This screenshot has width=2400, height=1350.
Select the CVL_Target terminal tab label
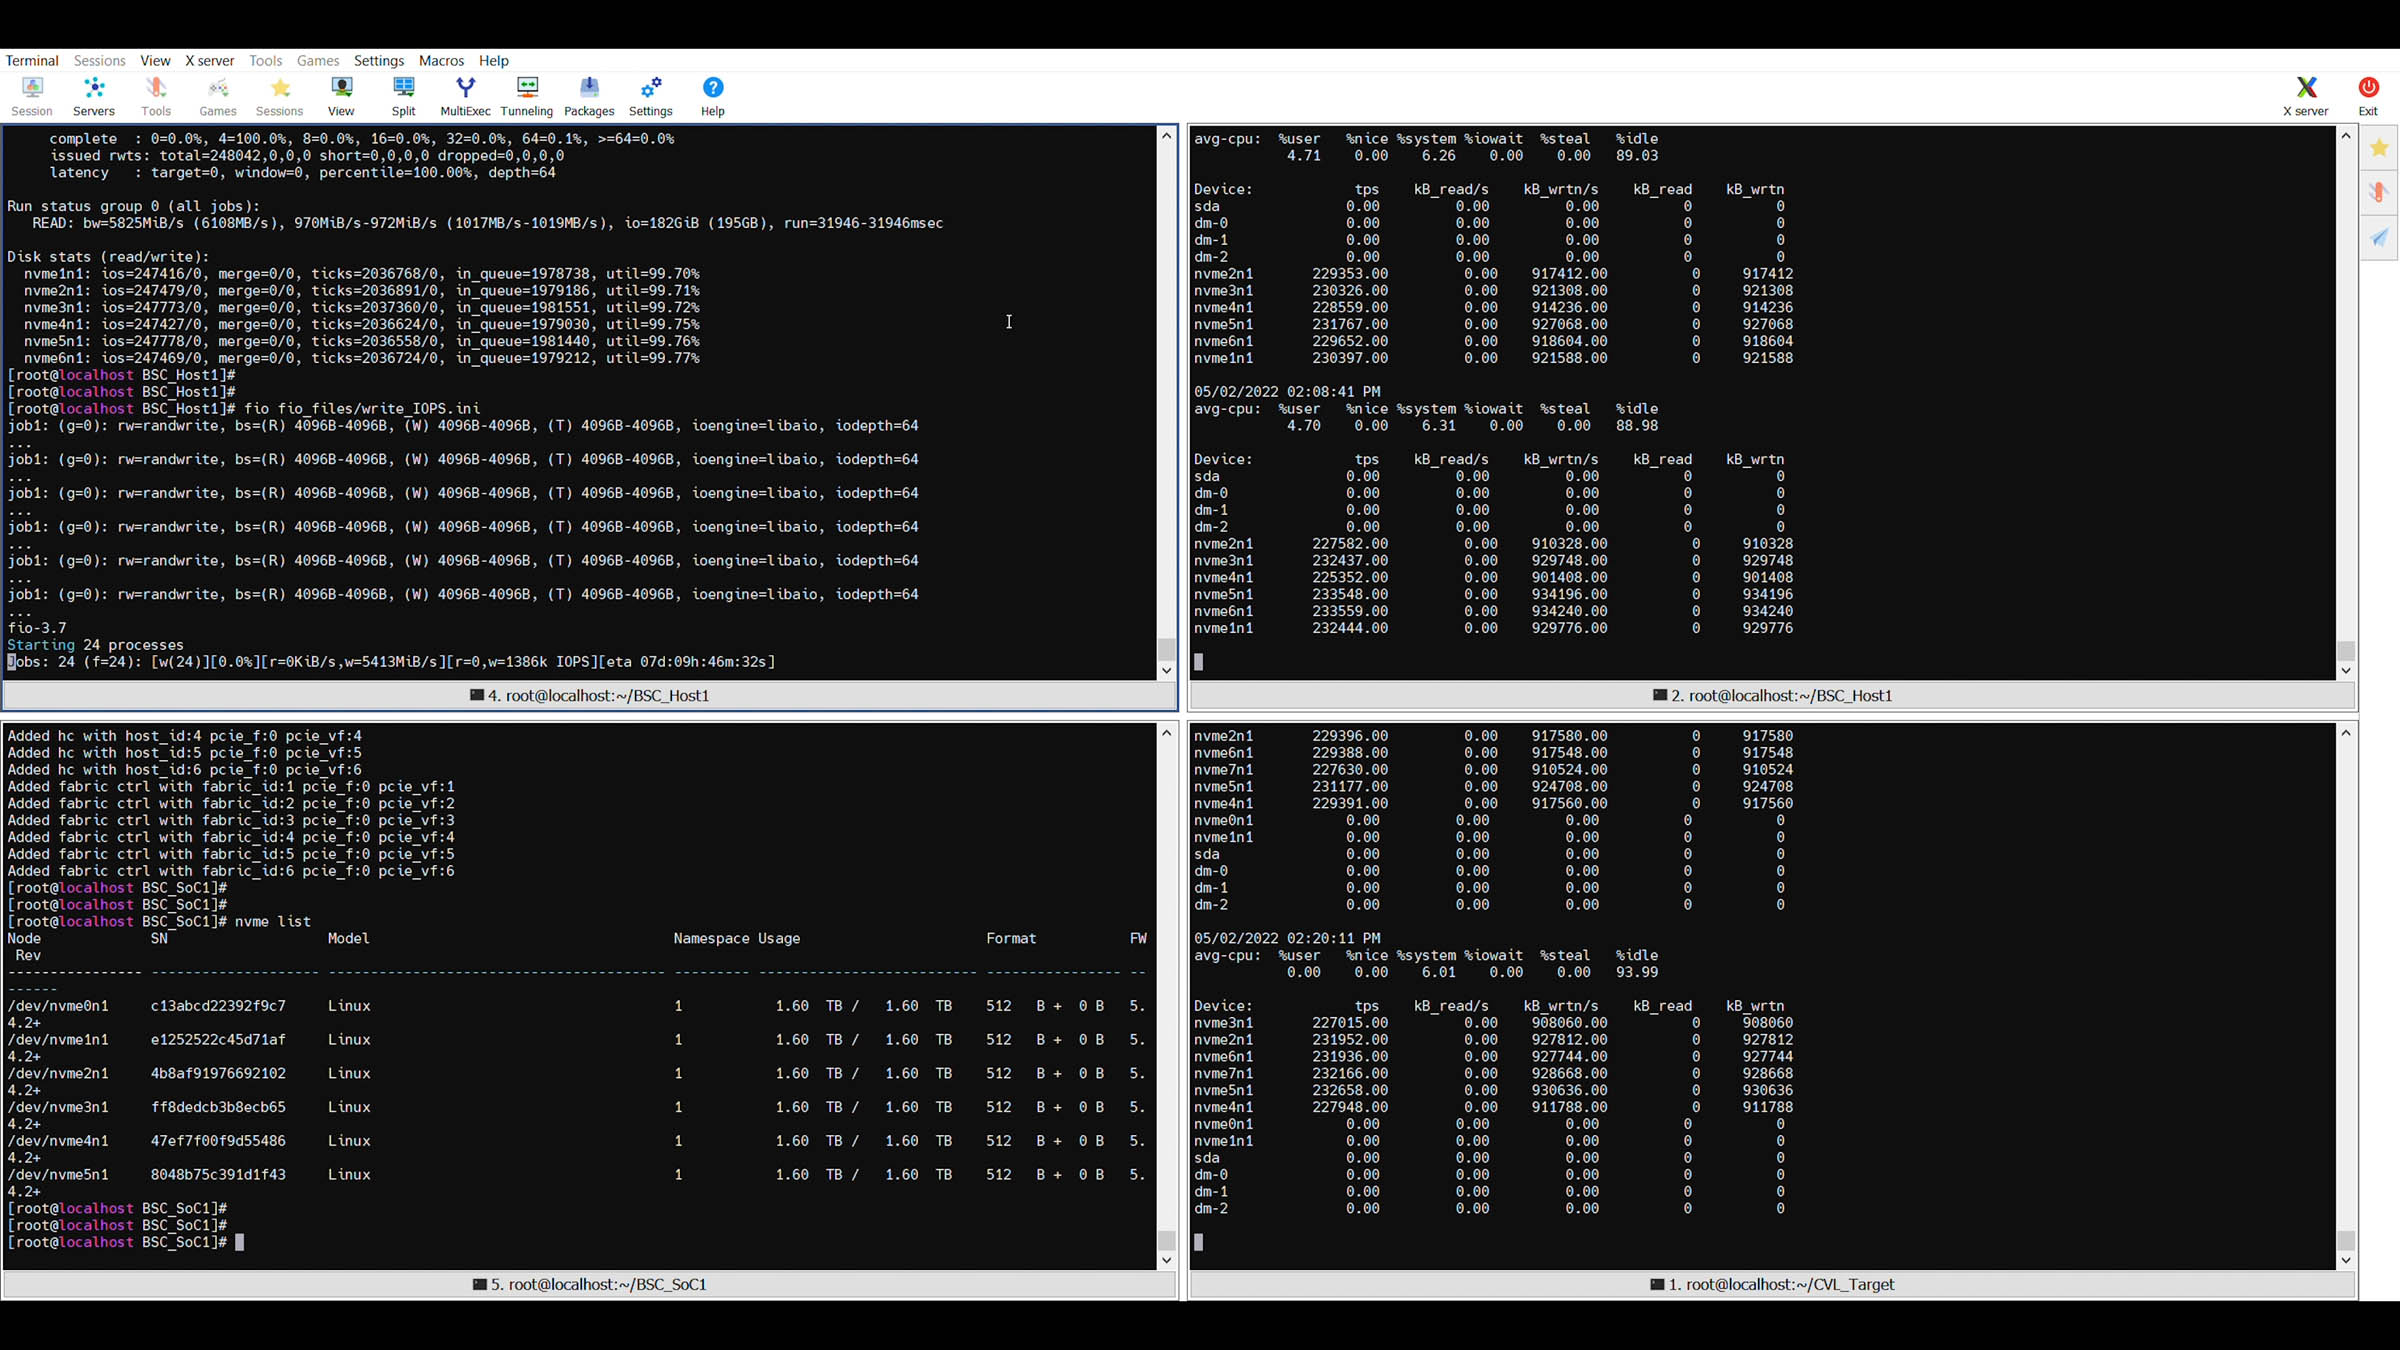pos(1772,1284)
